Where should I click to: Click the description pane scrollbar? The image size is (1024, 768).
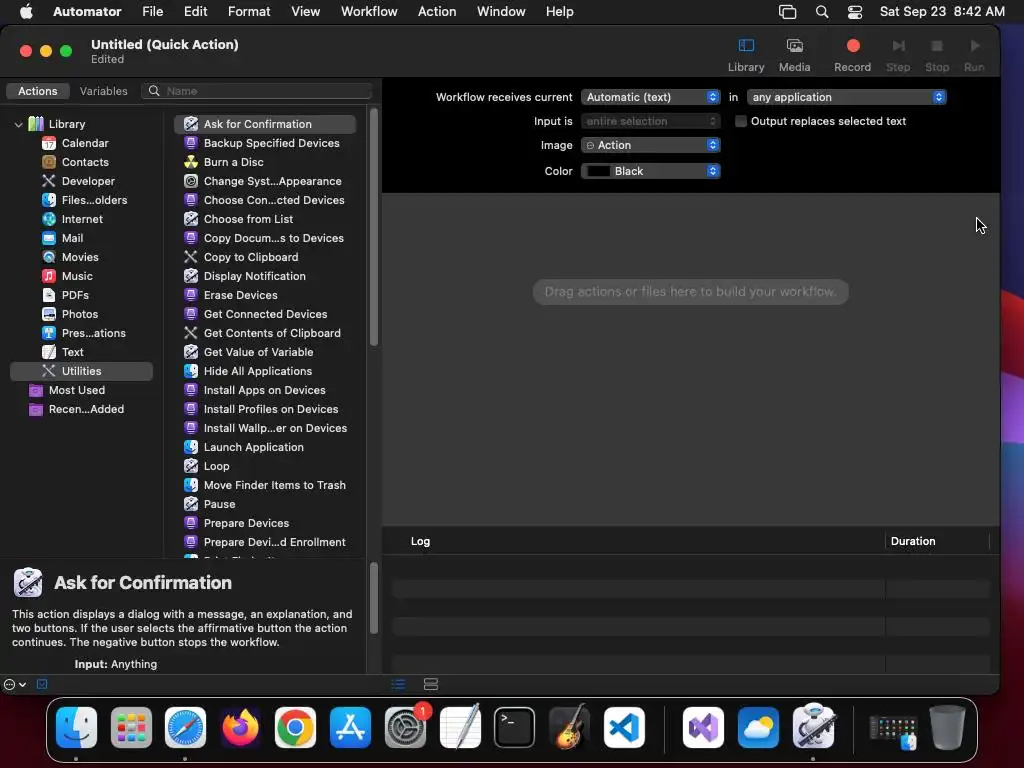374,598
